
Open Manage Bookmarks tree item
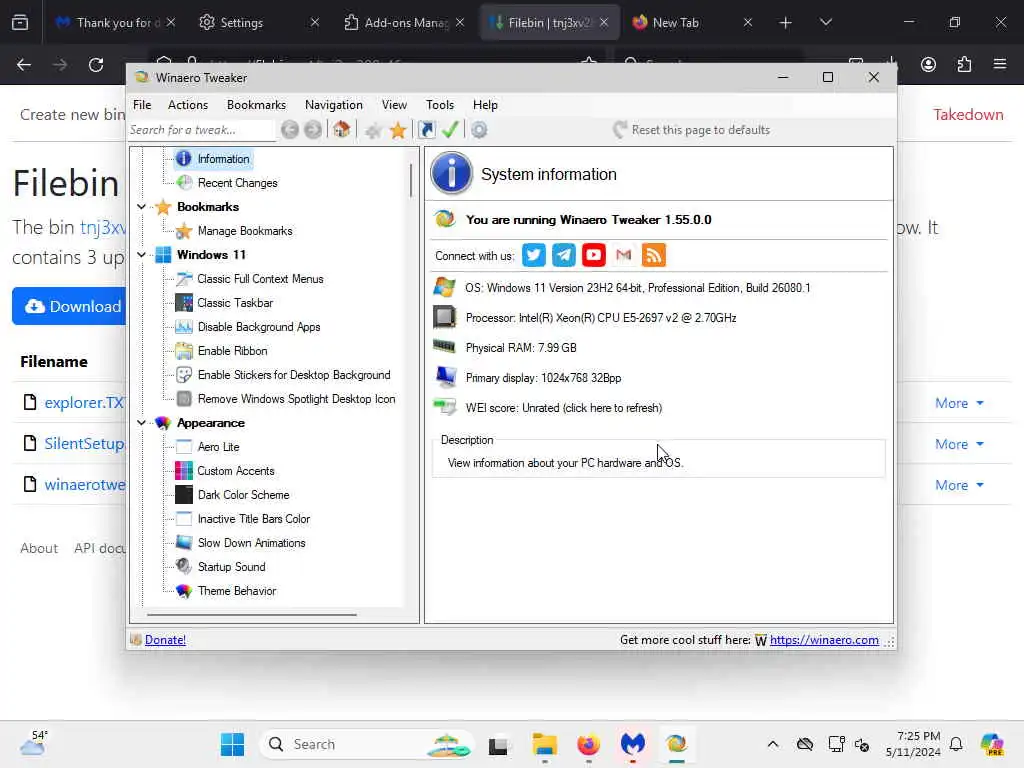[x=245, y=231]
